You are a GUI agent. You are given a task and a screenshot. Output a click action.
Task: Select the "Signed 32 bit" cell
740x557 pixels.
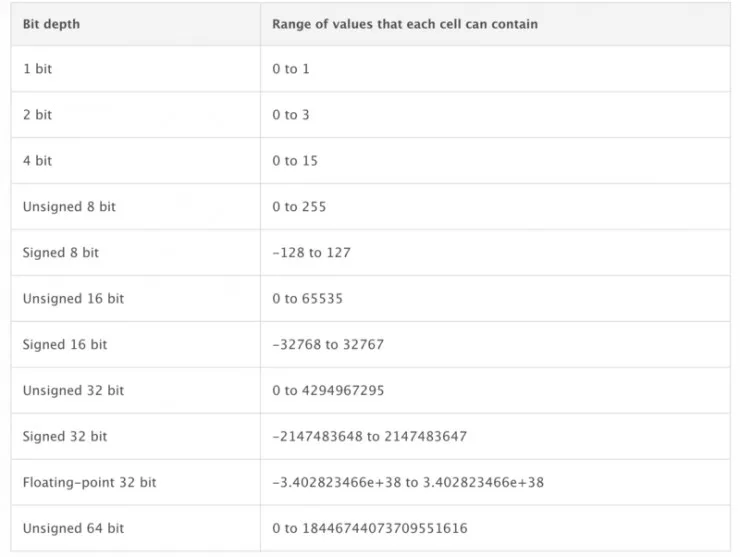(65, 437)
